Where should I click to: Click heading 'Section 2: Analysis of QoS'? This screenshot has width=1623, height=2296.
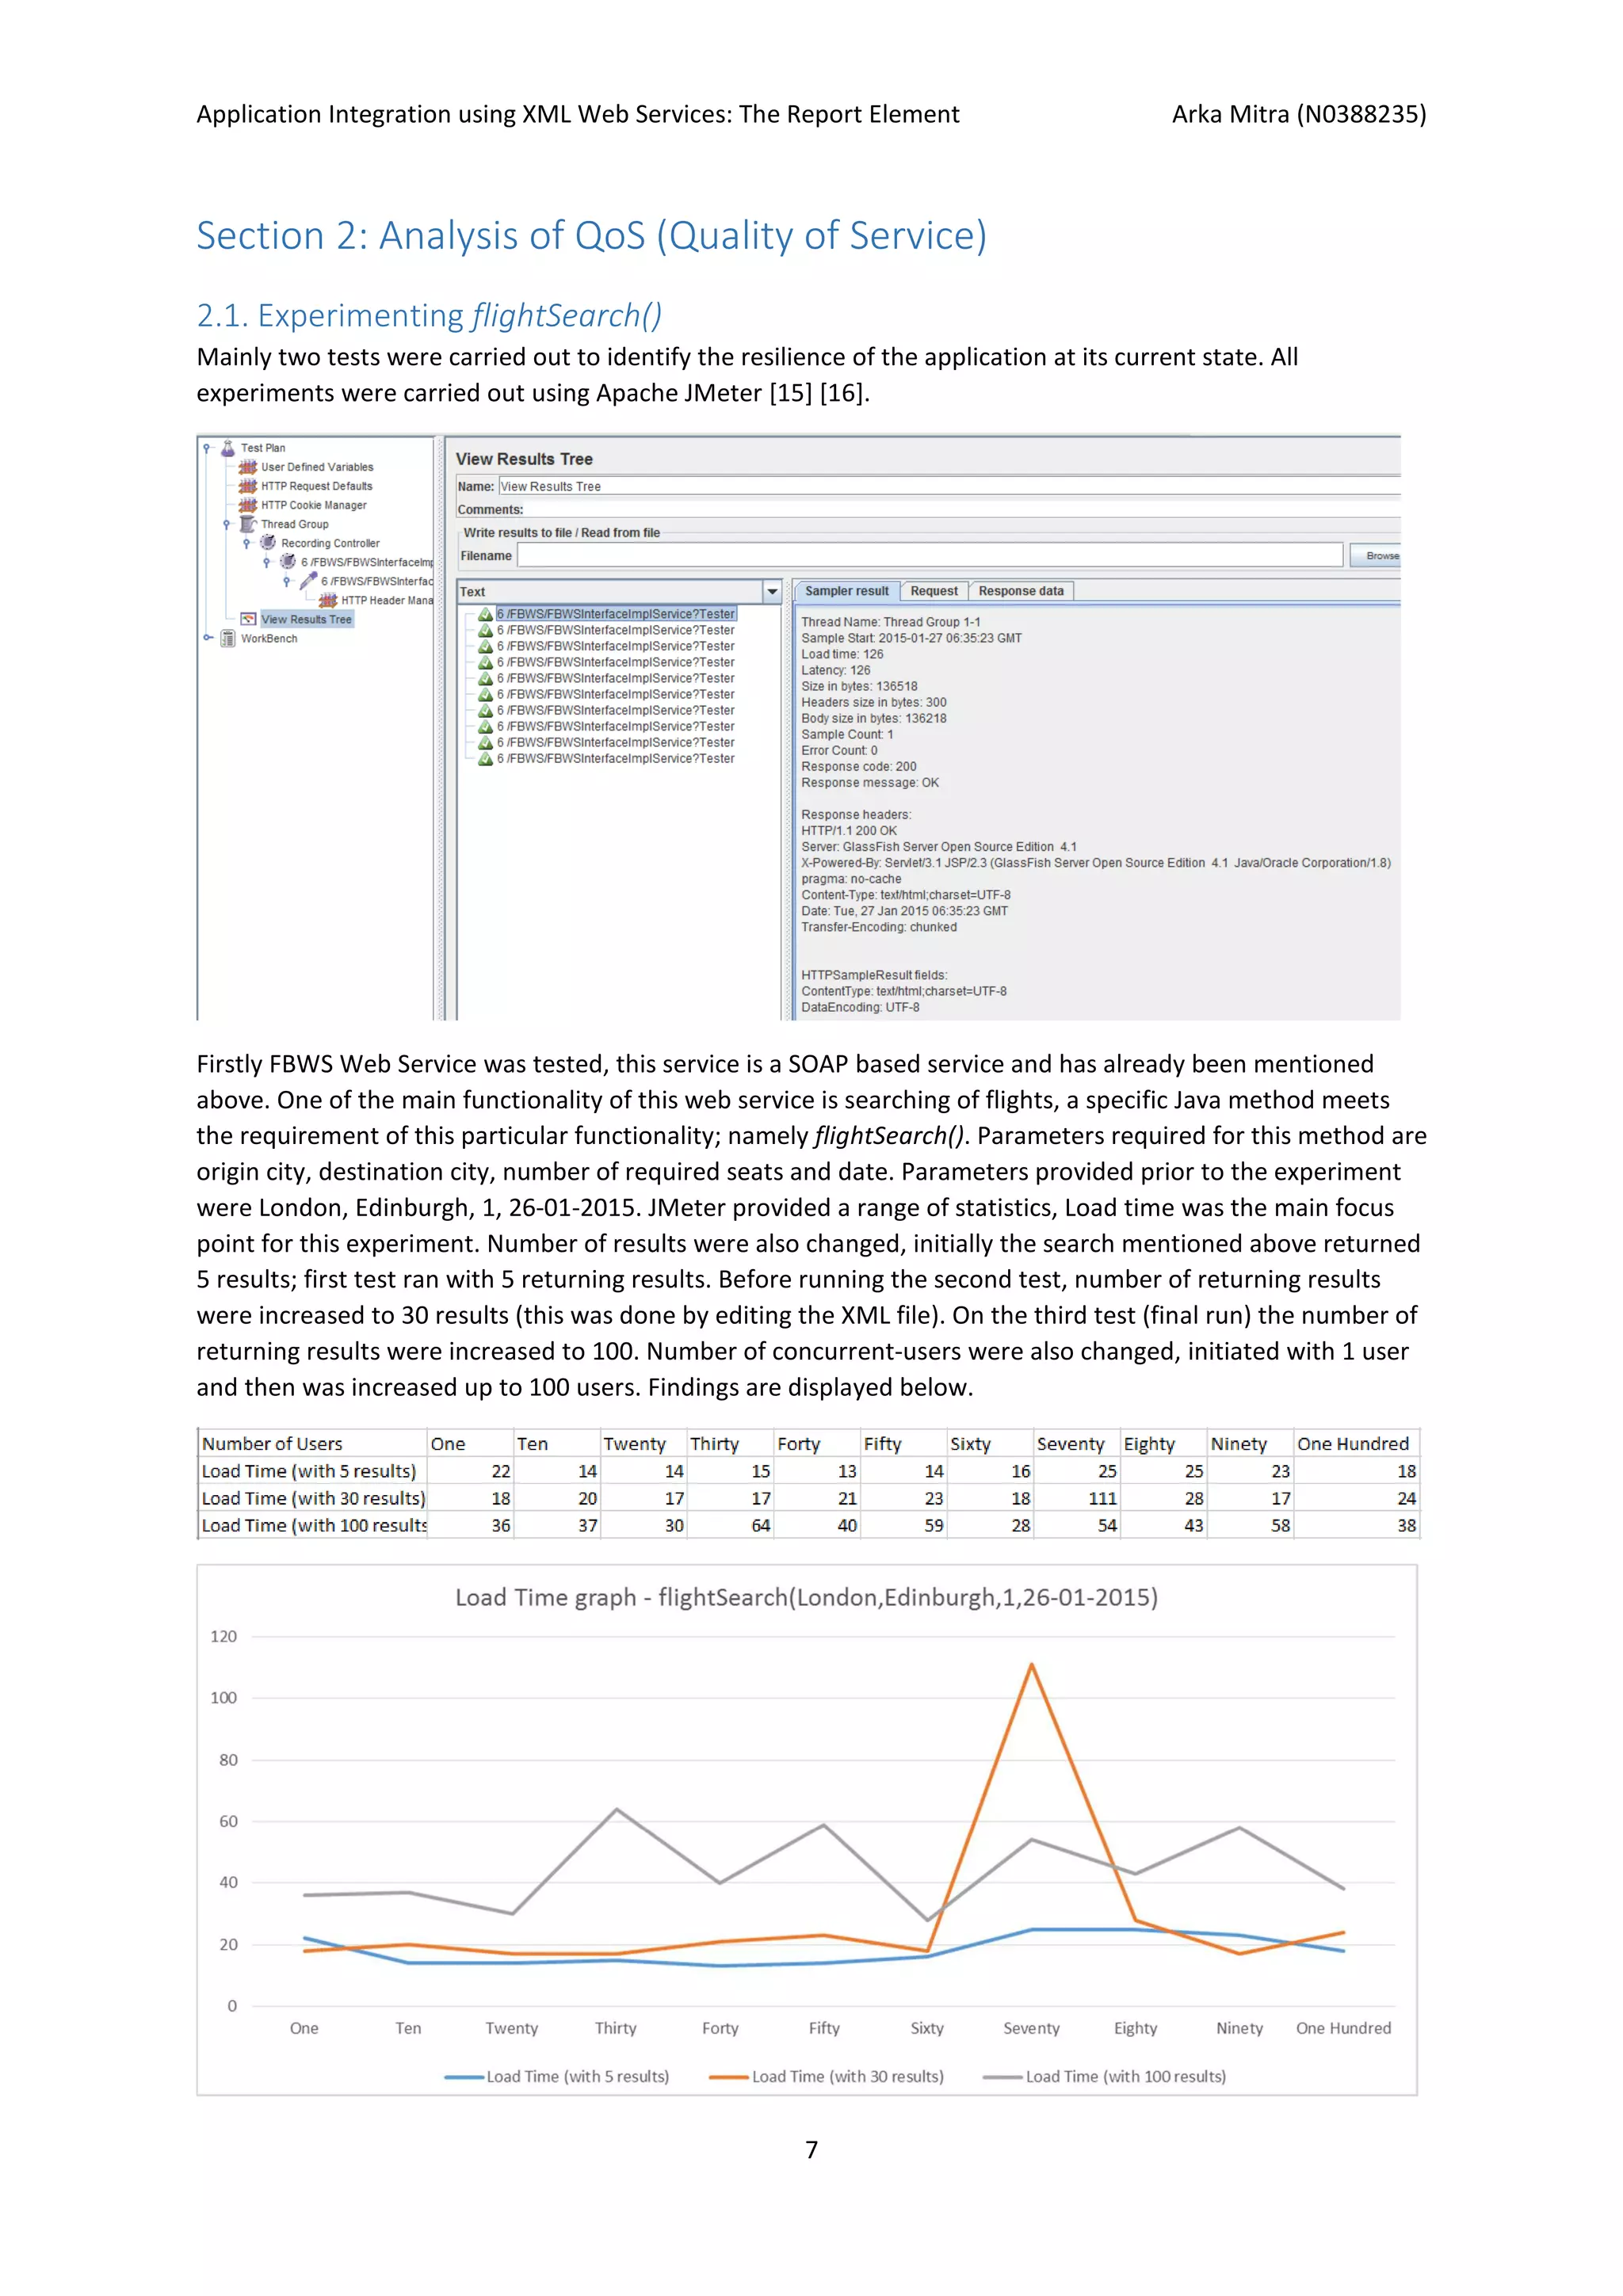click(591, 235)
